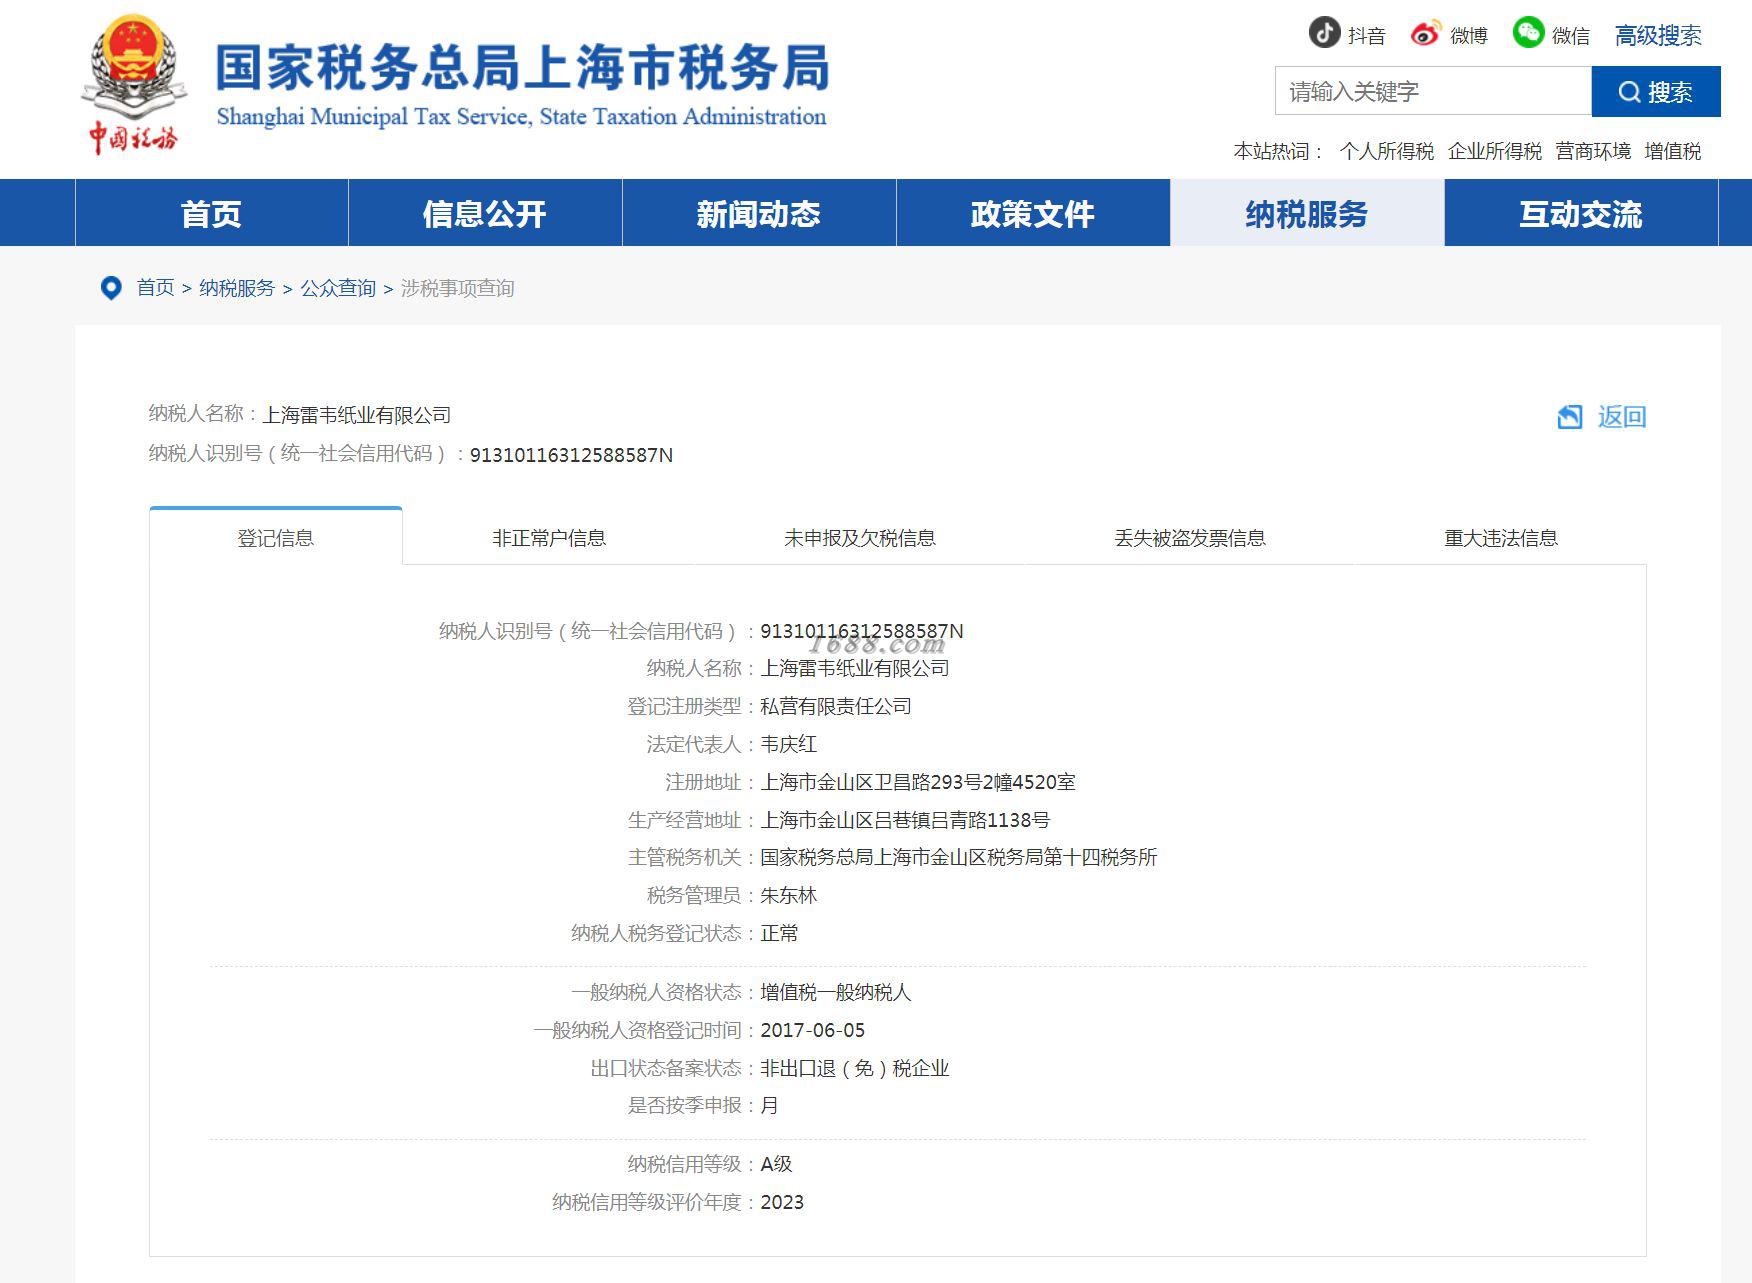
Task: Select hot word 增值税
Action: pos(1673,151)
